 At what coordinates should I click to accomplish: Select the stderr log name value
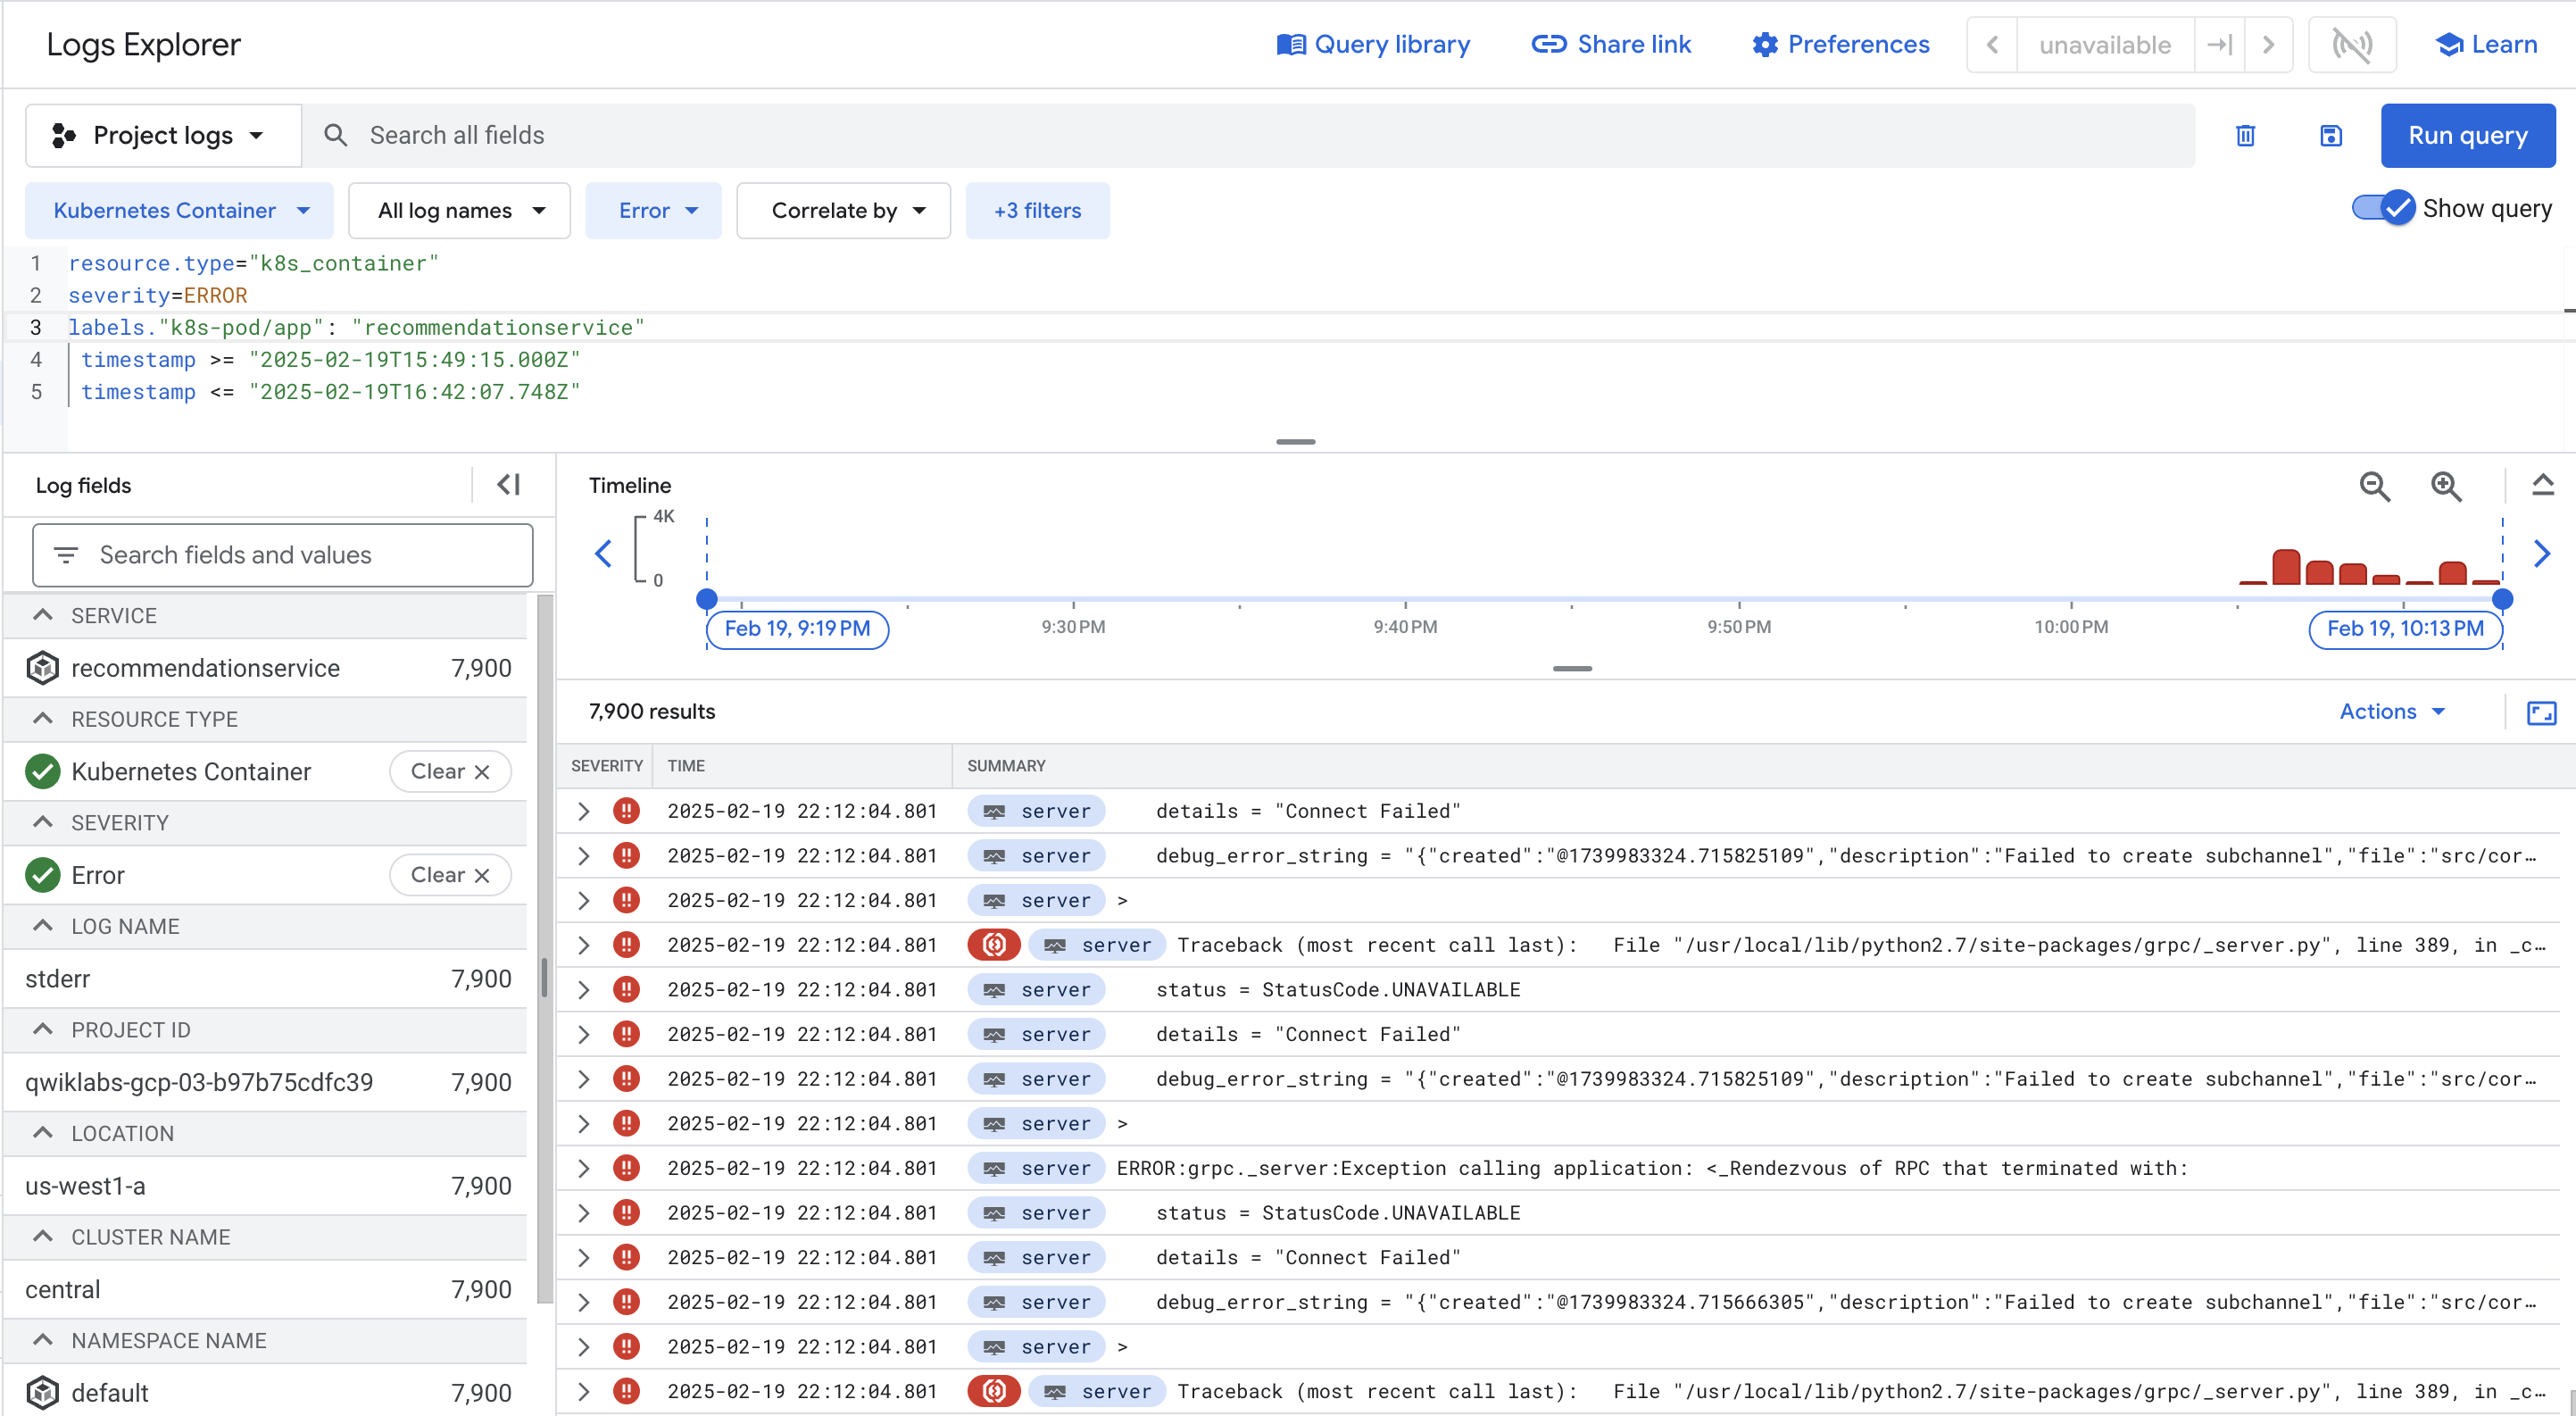click(x=267, y=979)
